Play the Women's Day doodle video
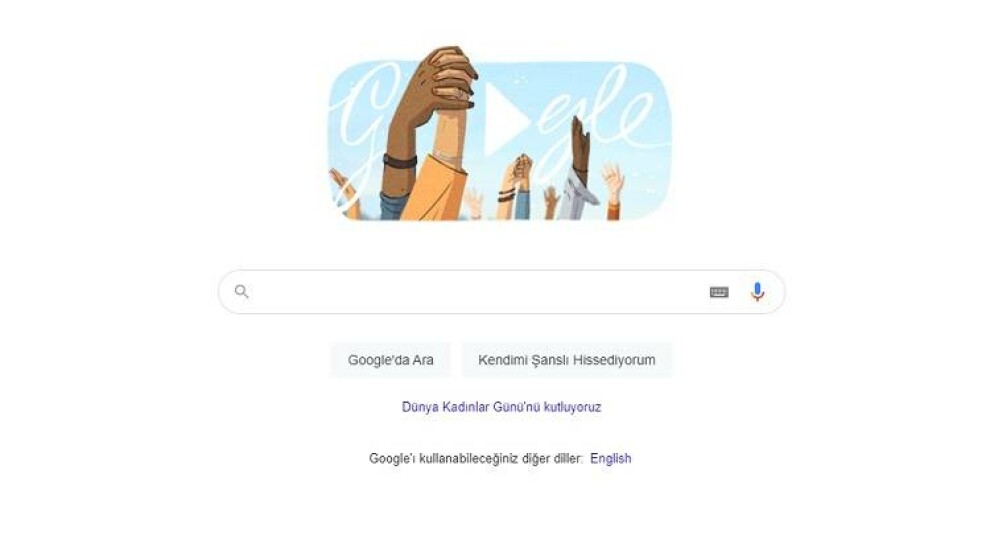The image size is (990, 556). click(507, 119)
